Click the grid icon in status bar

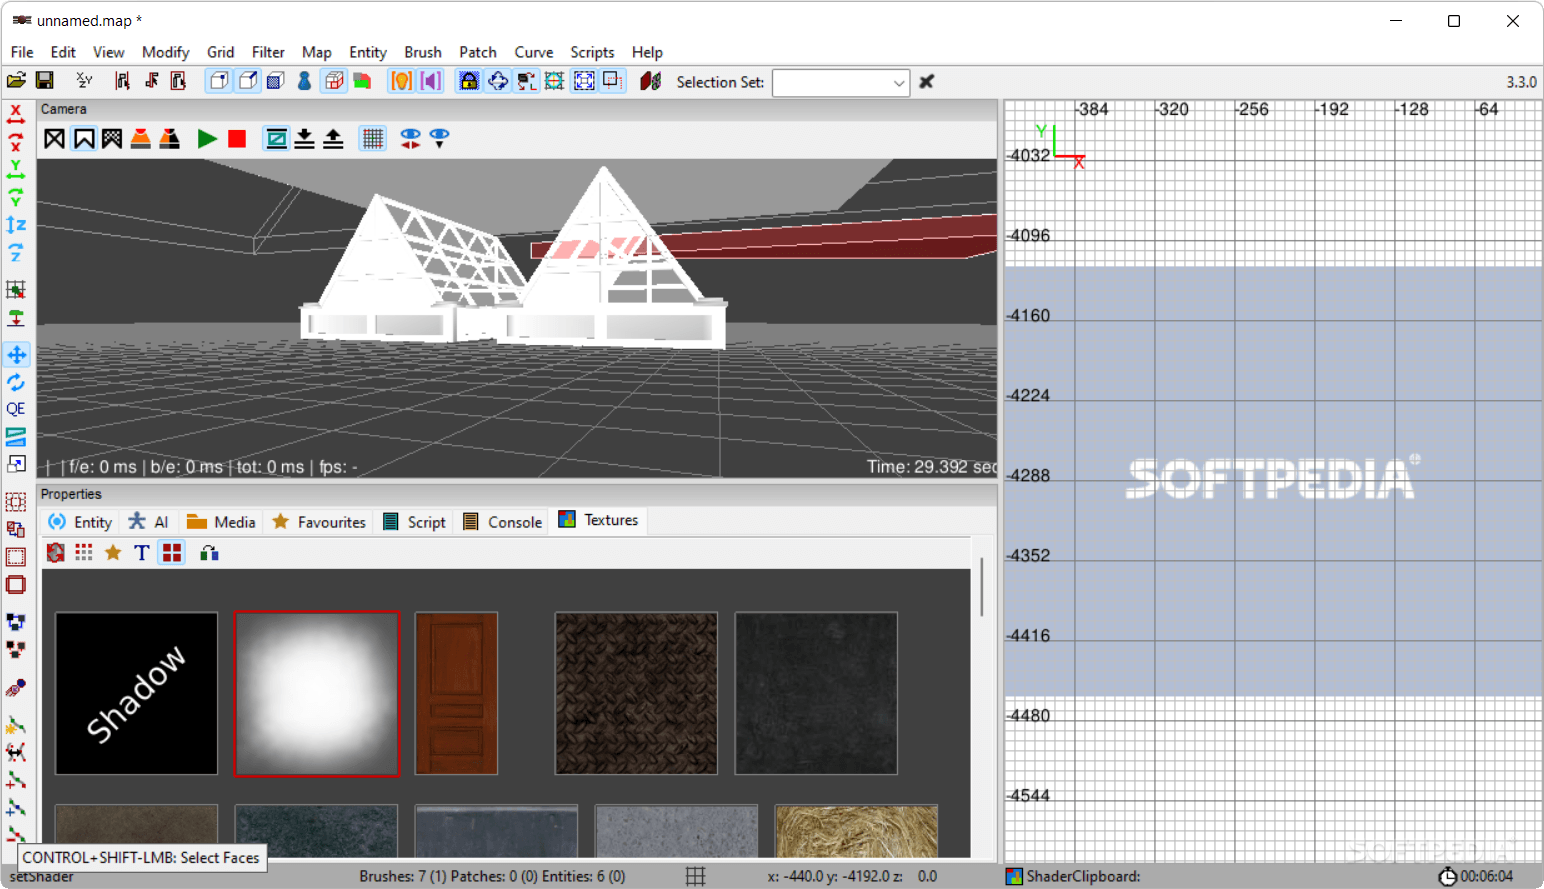pyautogui.click(x=696, y=876)
